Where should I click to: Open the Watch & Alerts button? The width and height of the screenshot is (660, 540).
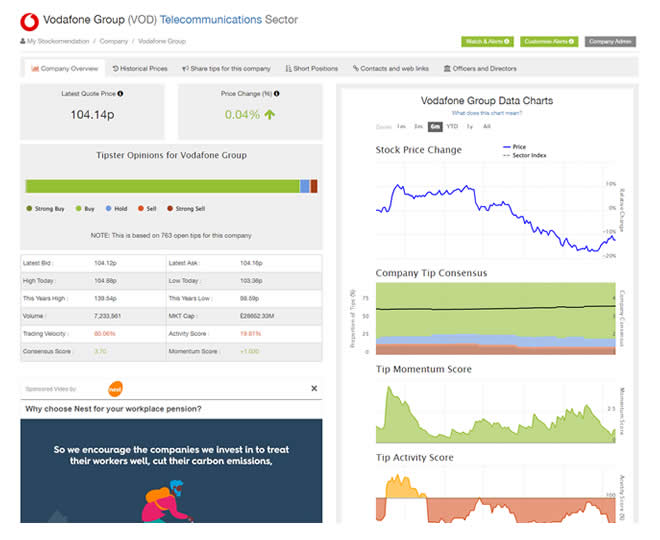[487, 41]
